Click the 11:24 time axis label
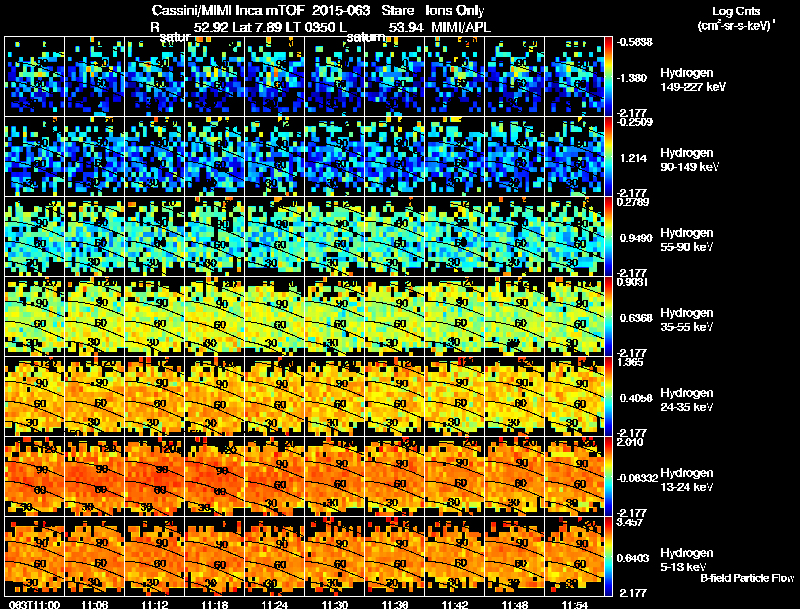800x609 pixels. click(x=274, y=605)
